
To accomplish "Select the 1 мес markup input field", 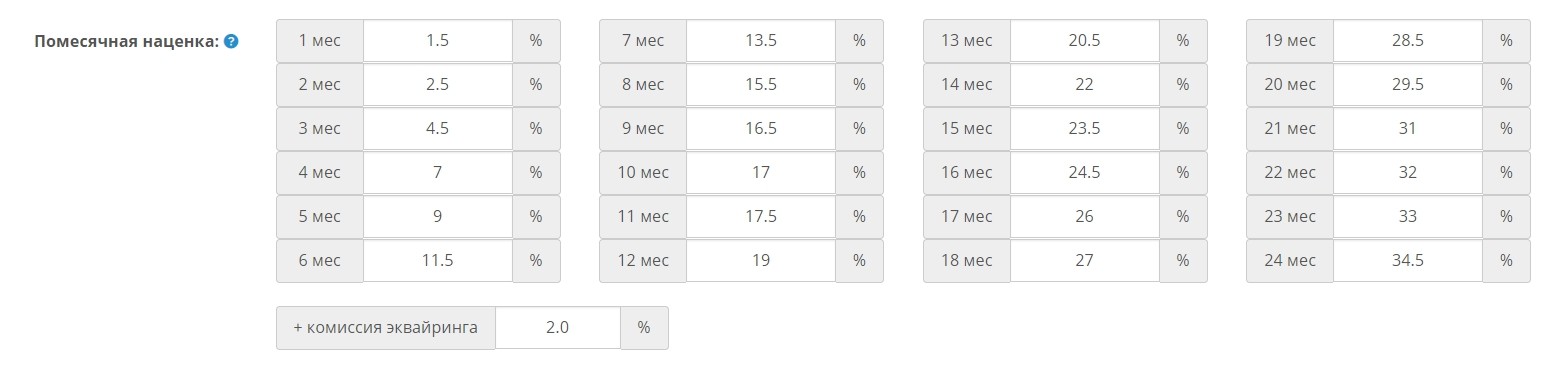I will (x=438, y=41).
